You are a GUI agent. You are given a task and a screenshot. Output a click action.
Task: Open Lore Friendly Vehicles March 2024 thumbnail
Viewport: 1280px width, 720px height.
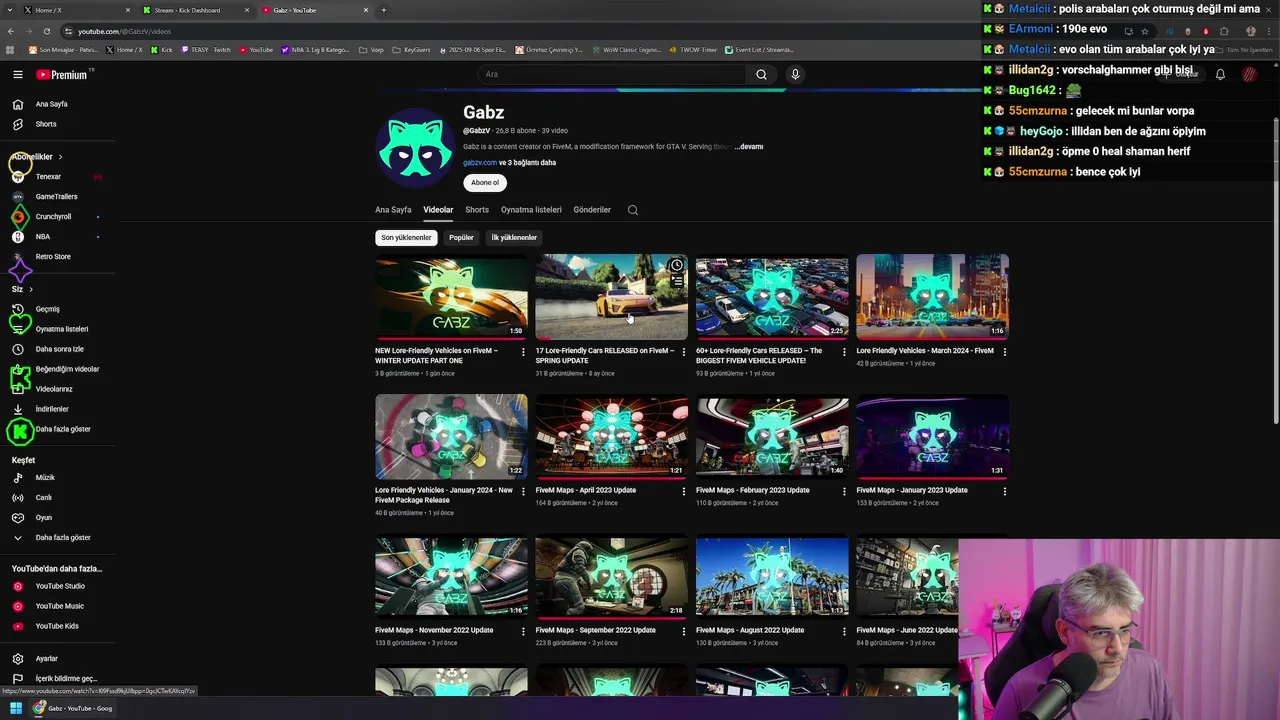pos(932,297)
